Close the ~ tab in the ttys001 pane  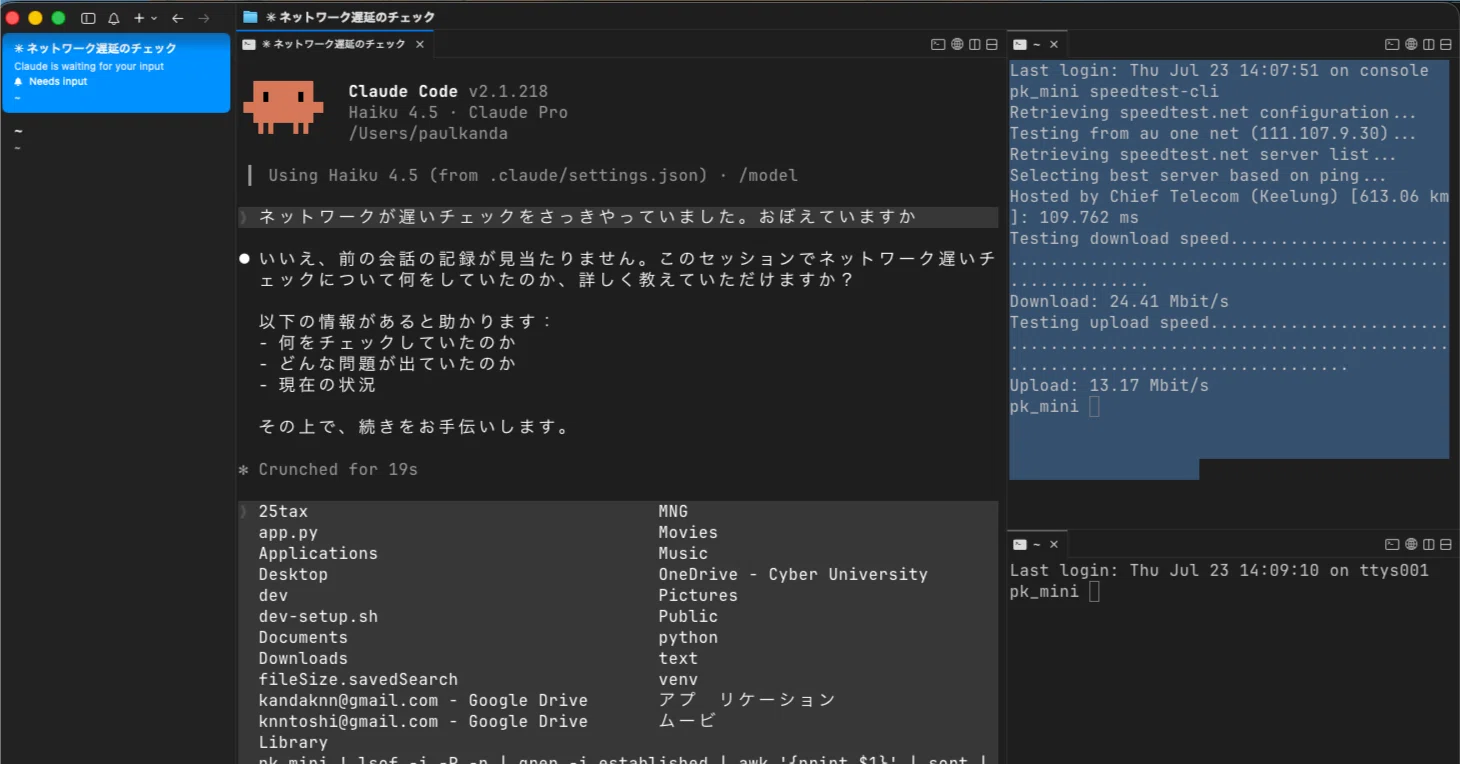click(x=1054, y=544)
